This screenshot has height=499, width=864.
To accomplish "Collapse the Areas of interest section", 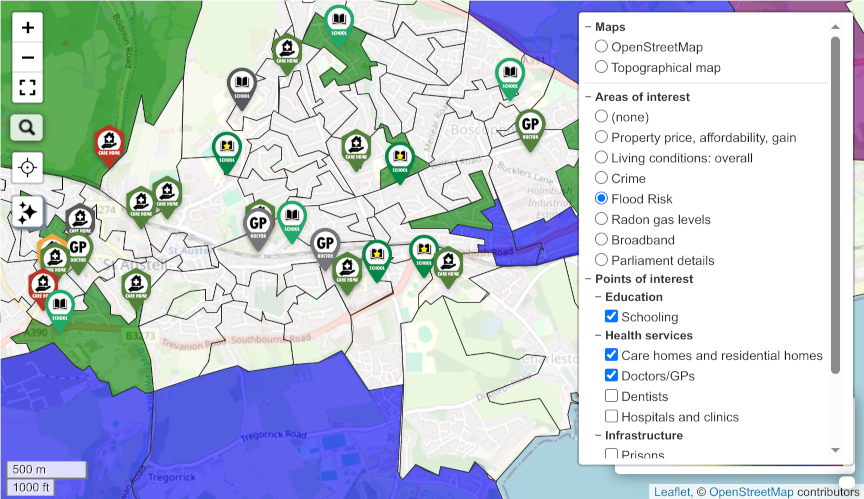I will click(588, 97).
